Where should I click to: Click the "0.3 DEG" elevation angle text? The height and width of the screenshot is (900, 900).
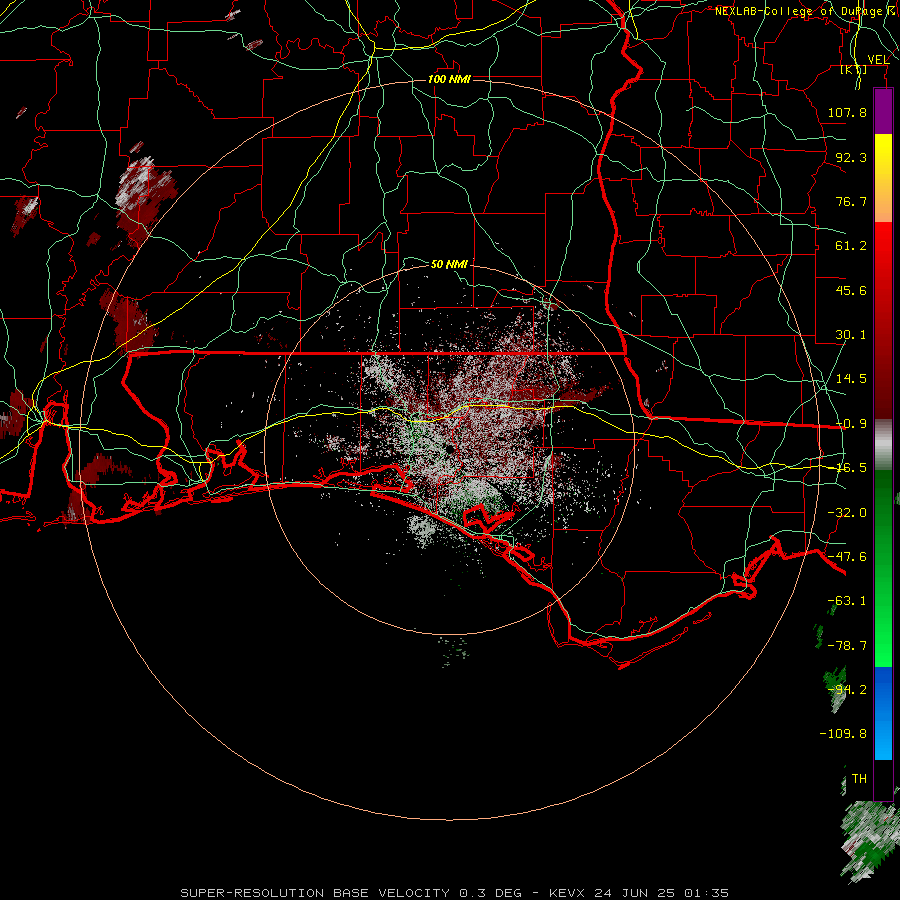point(490,893)
